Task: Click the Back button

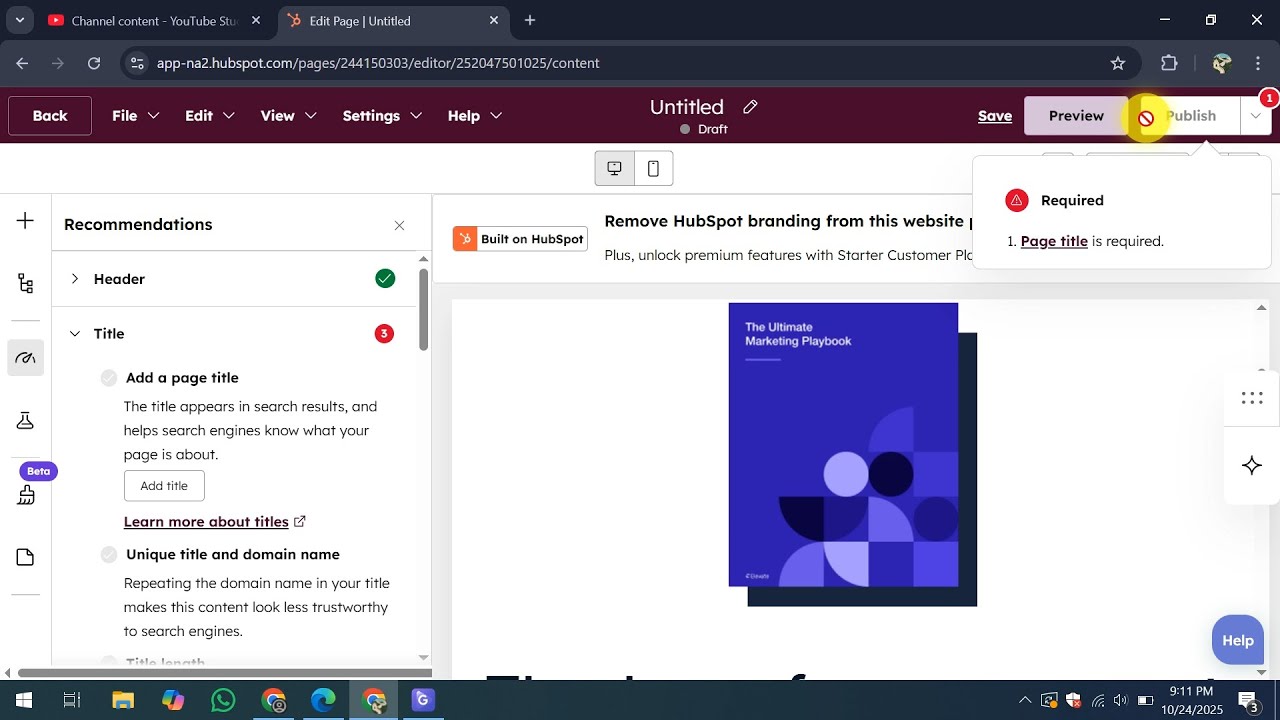Action: click(x=50, y=116)
